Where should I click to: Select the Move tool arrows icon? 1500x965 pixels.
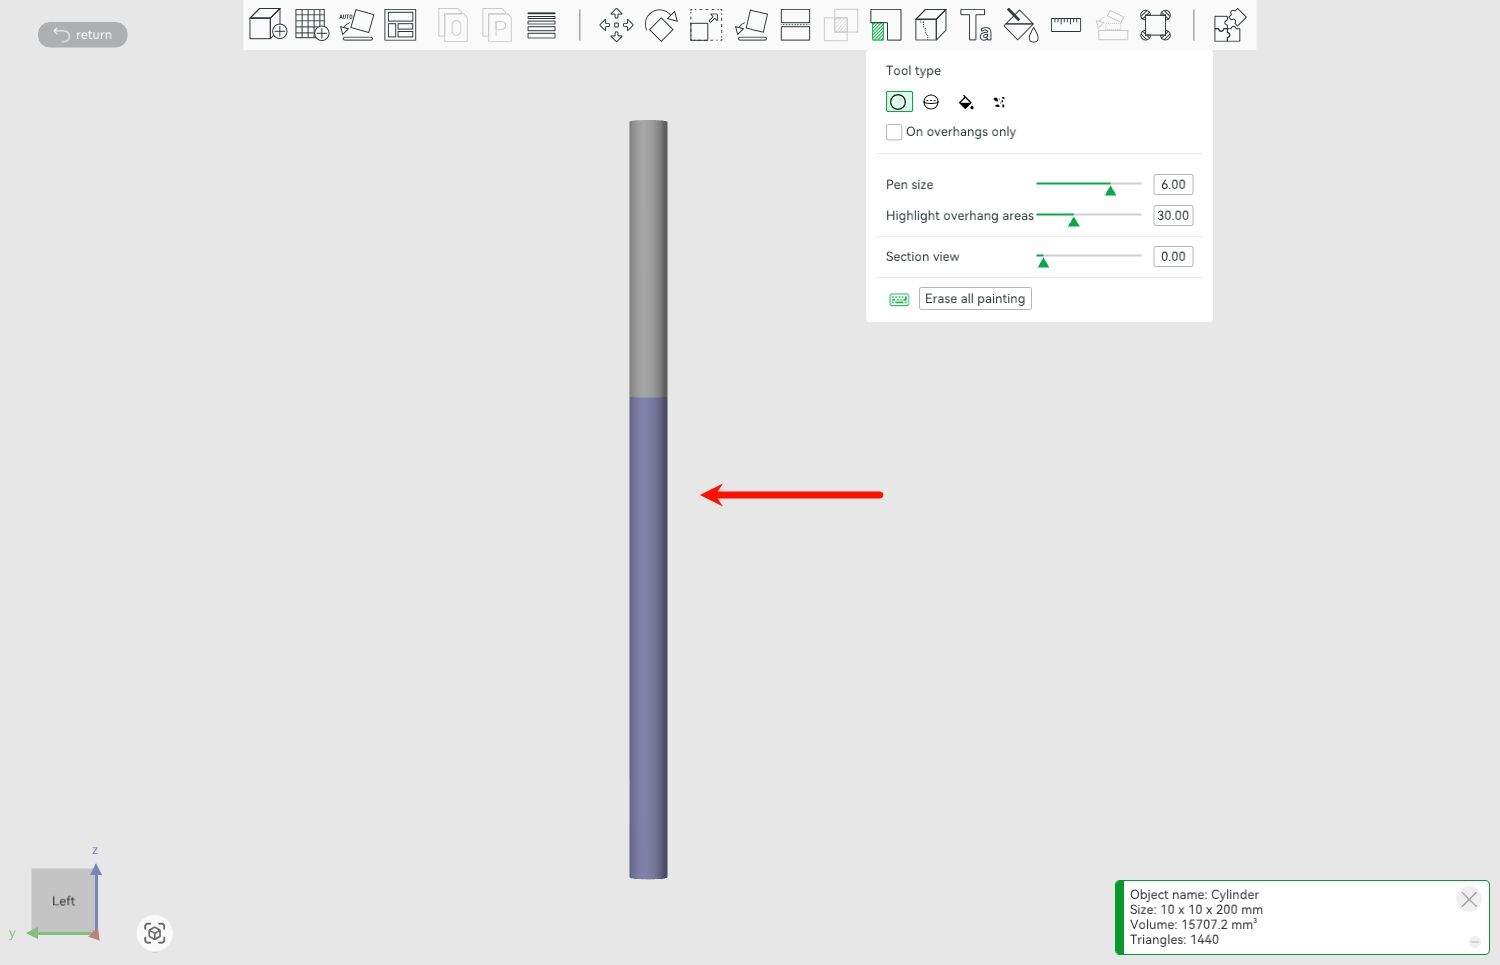tap(616, 25)
